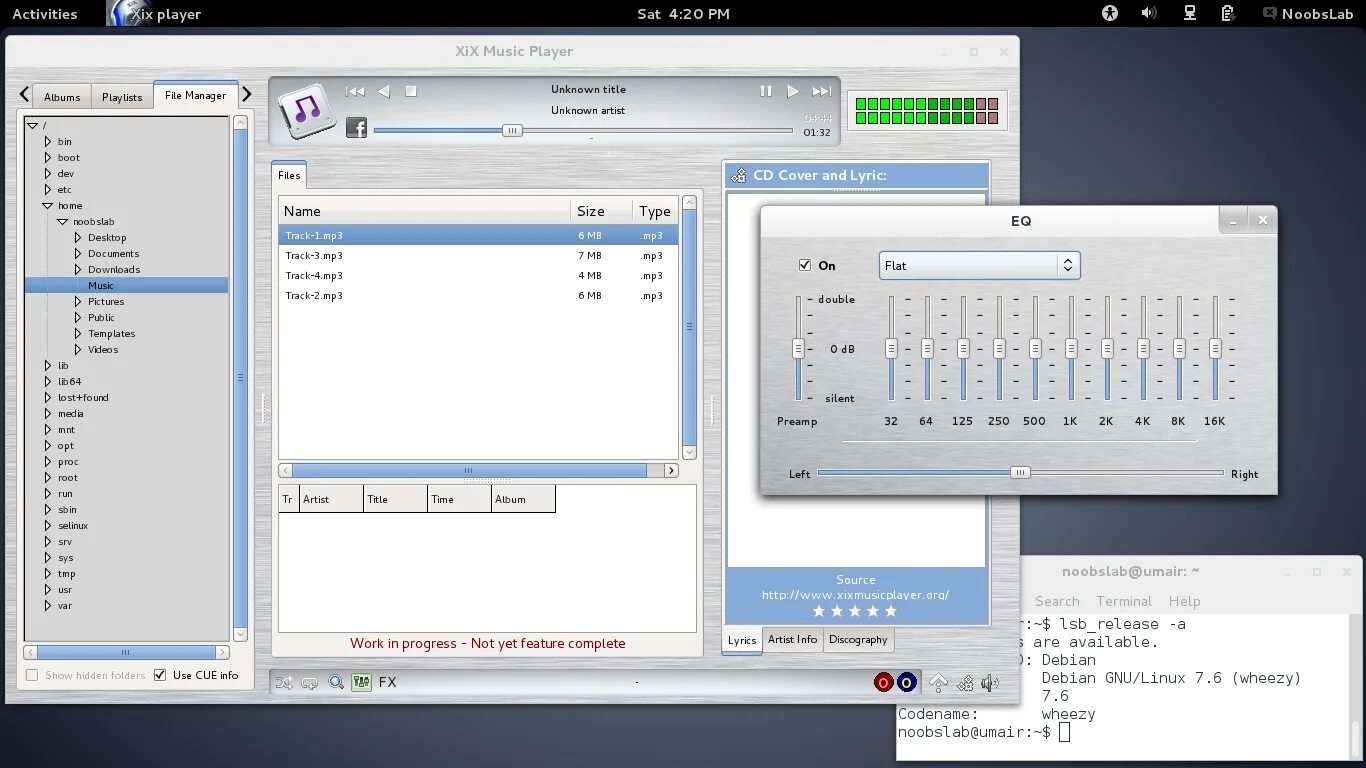Open the Help menu in terminal window
1366x768 pixels.
pos(1184,601)
